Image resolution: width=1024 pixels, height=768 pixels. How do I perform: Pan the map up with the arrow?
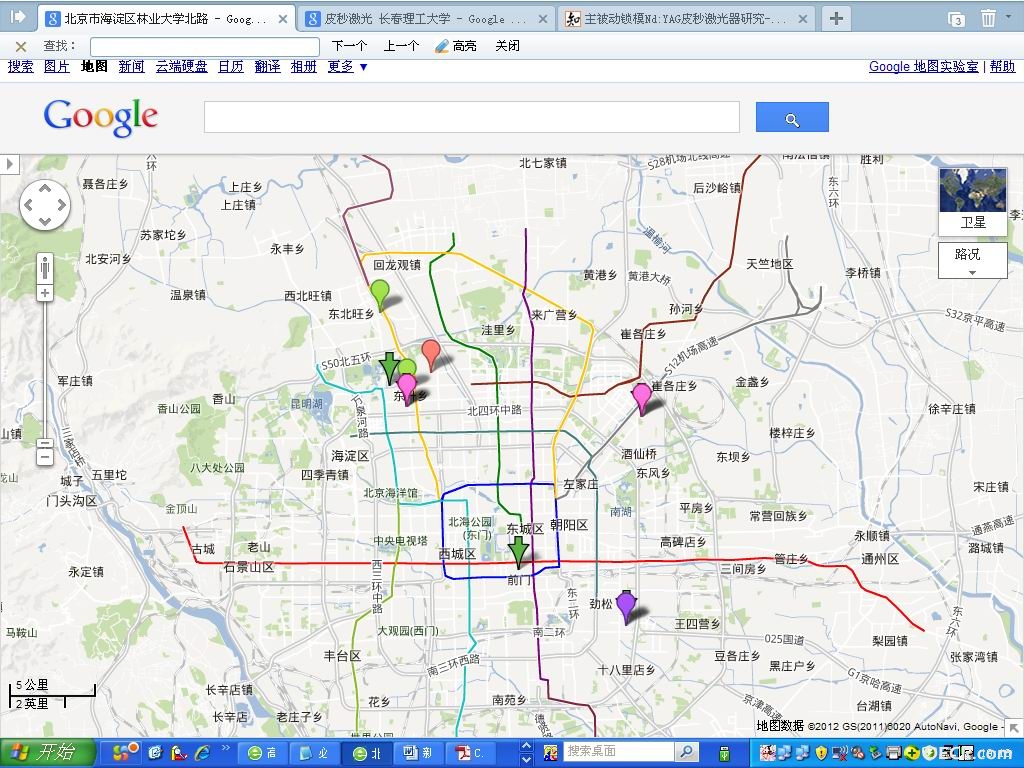[x=45, y=189]
